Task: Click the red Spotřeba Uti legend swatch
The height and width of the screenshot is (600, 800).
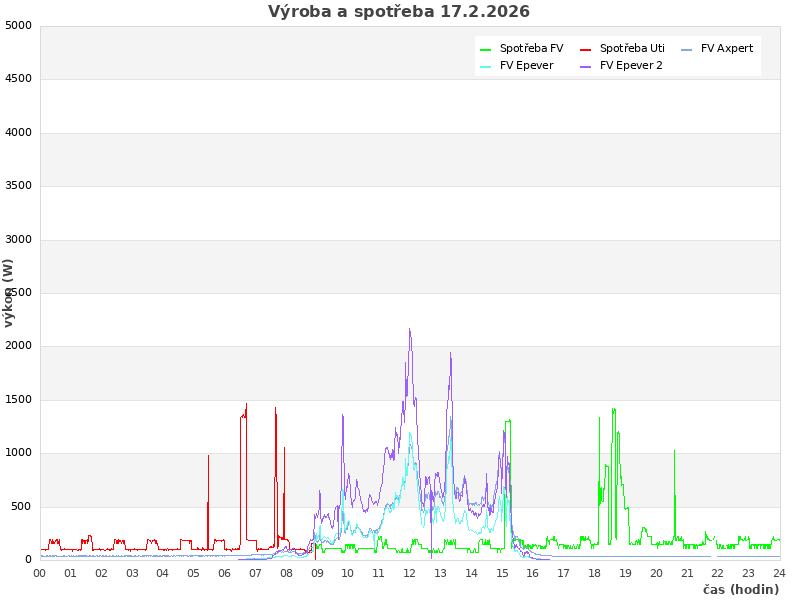Action: [x=586, y=49]
